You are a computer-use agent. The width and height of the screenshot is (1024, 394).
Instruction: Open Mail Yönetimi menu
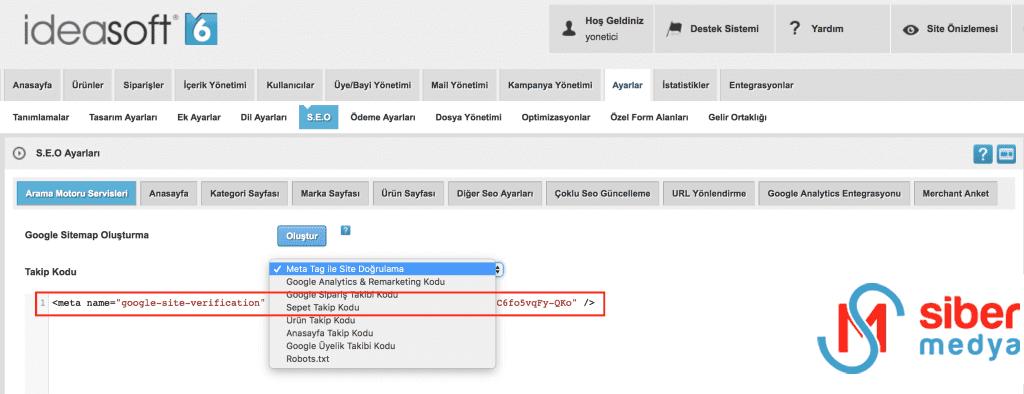click(460, 85)
